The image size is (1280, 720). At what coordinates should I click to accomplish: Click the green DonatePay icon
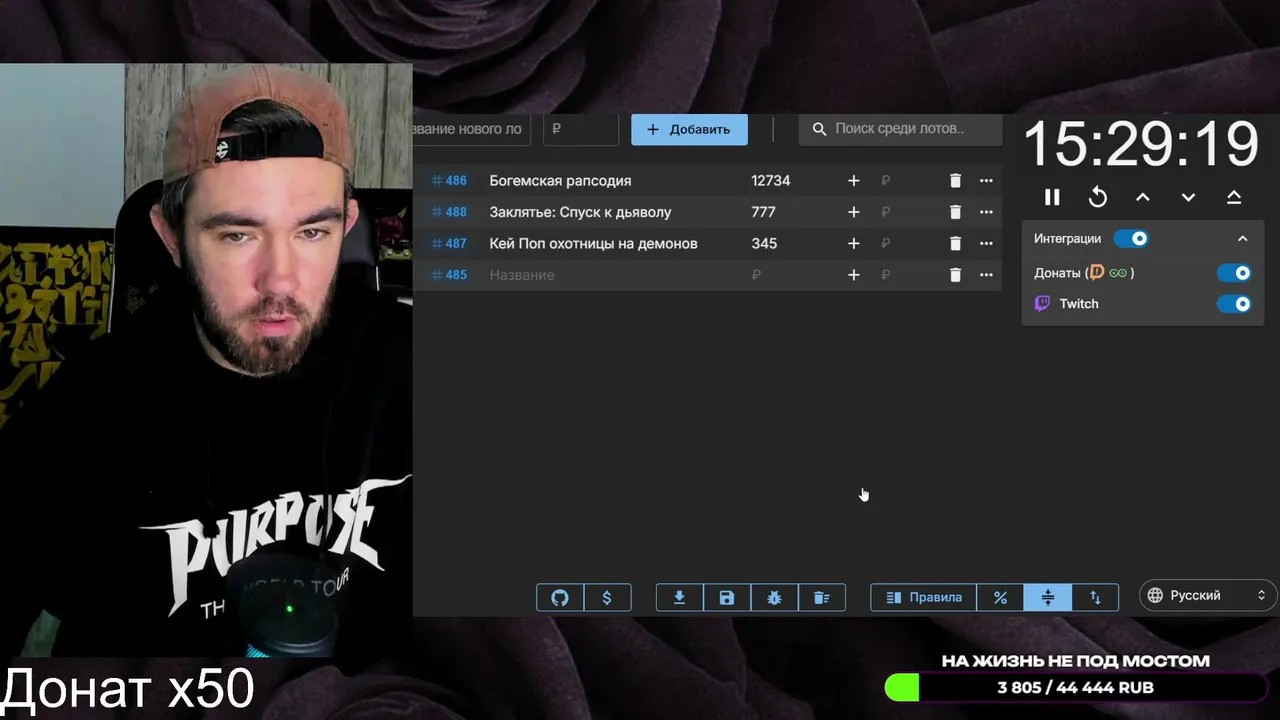coord(1118,273)
